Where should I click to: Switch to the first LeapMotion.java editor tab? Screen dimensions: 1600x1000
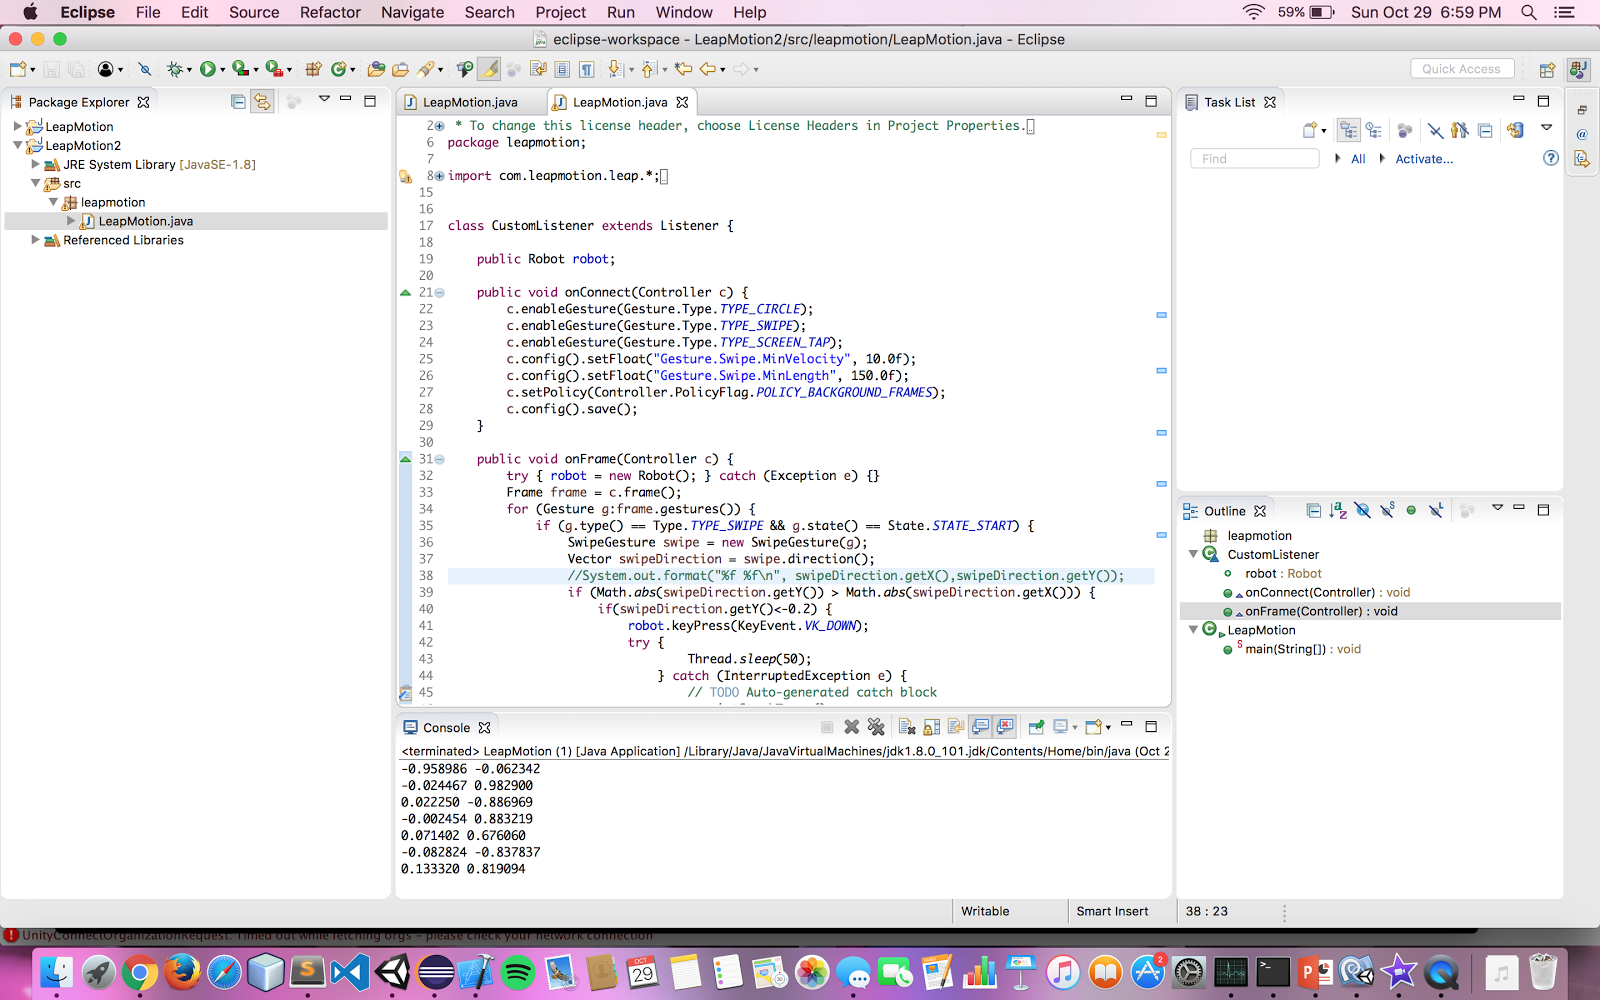coord(469,102)
